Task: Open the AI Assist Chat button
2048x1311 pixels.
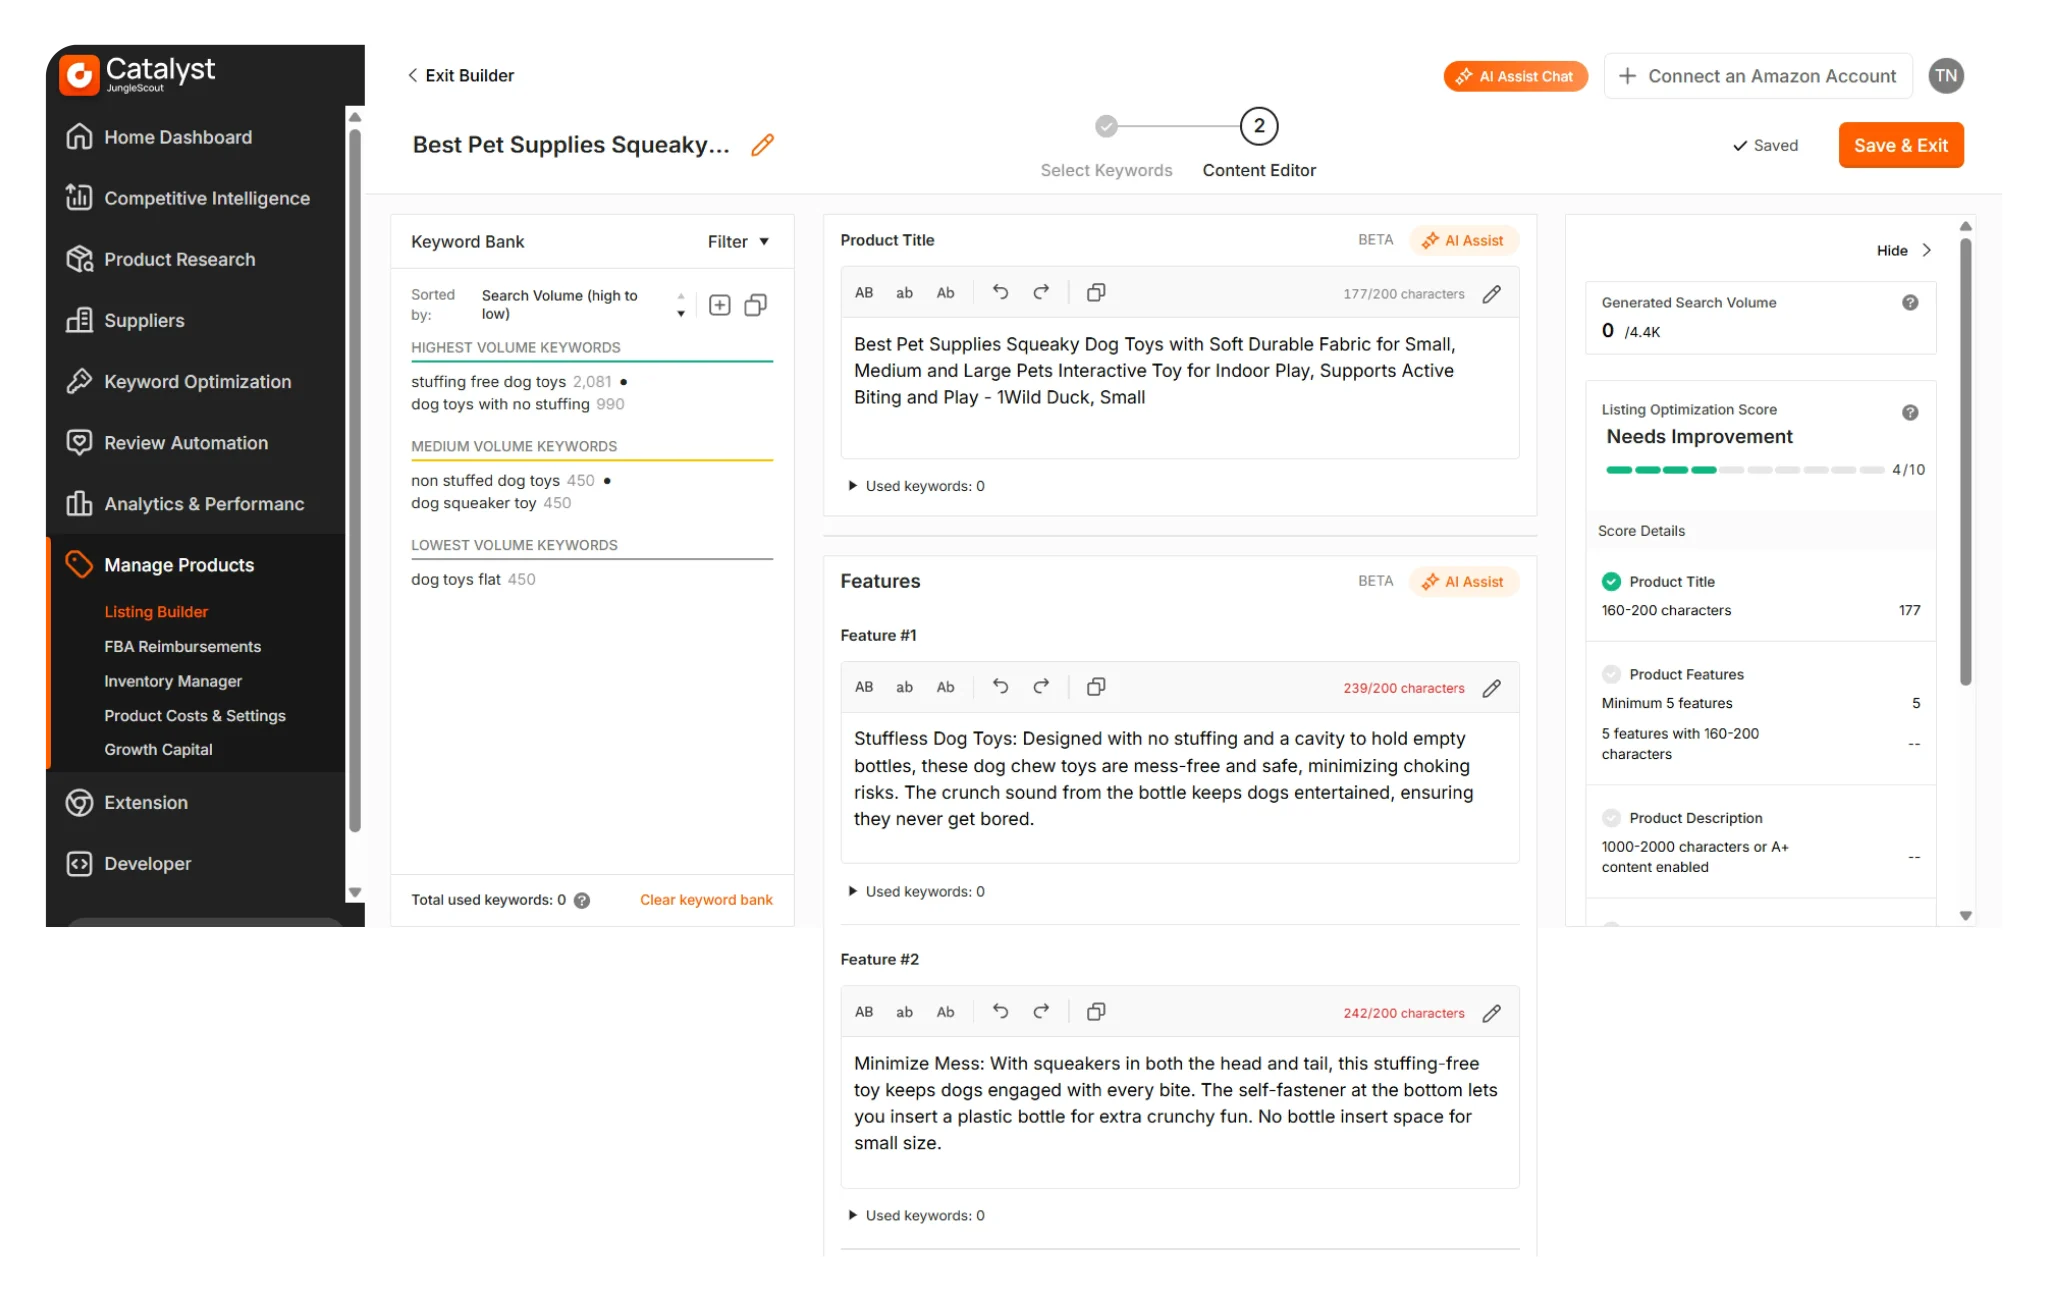Action: [x=1515, y=76]
